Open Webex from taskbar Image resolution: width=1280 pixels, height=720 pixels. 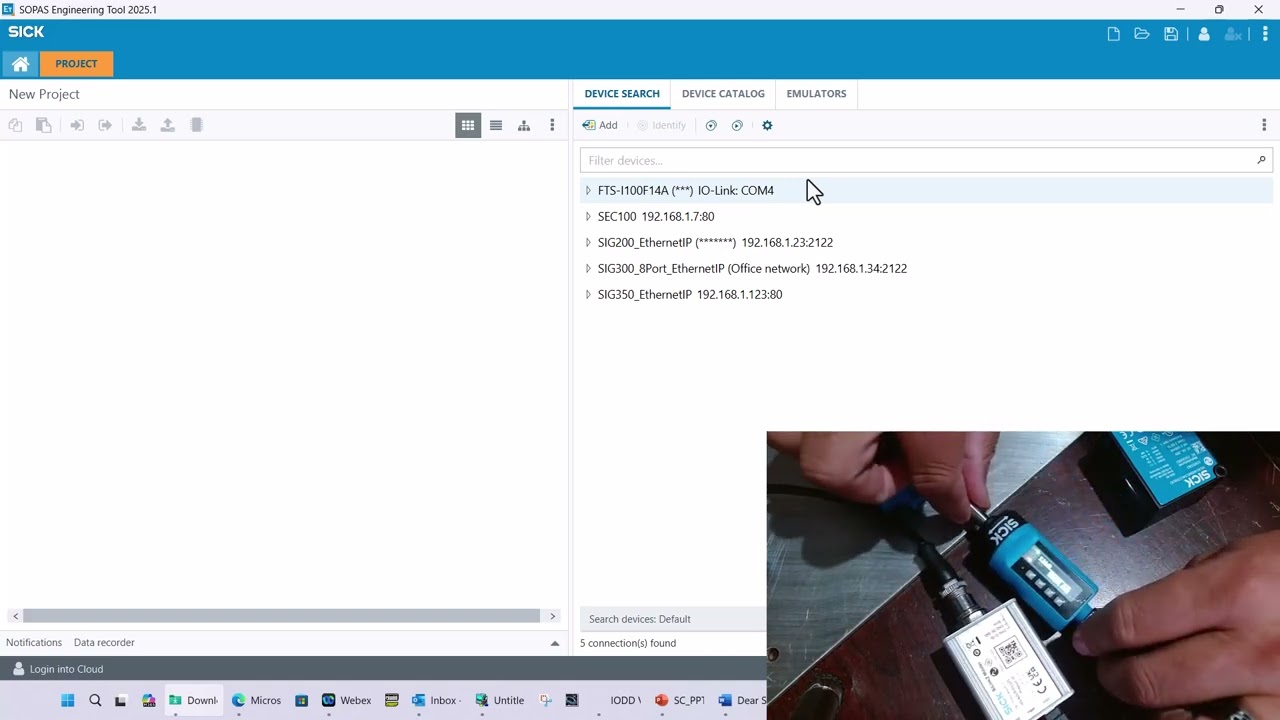346,700
